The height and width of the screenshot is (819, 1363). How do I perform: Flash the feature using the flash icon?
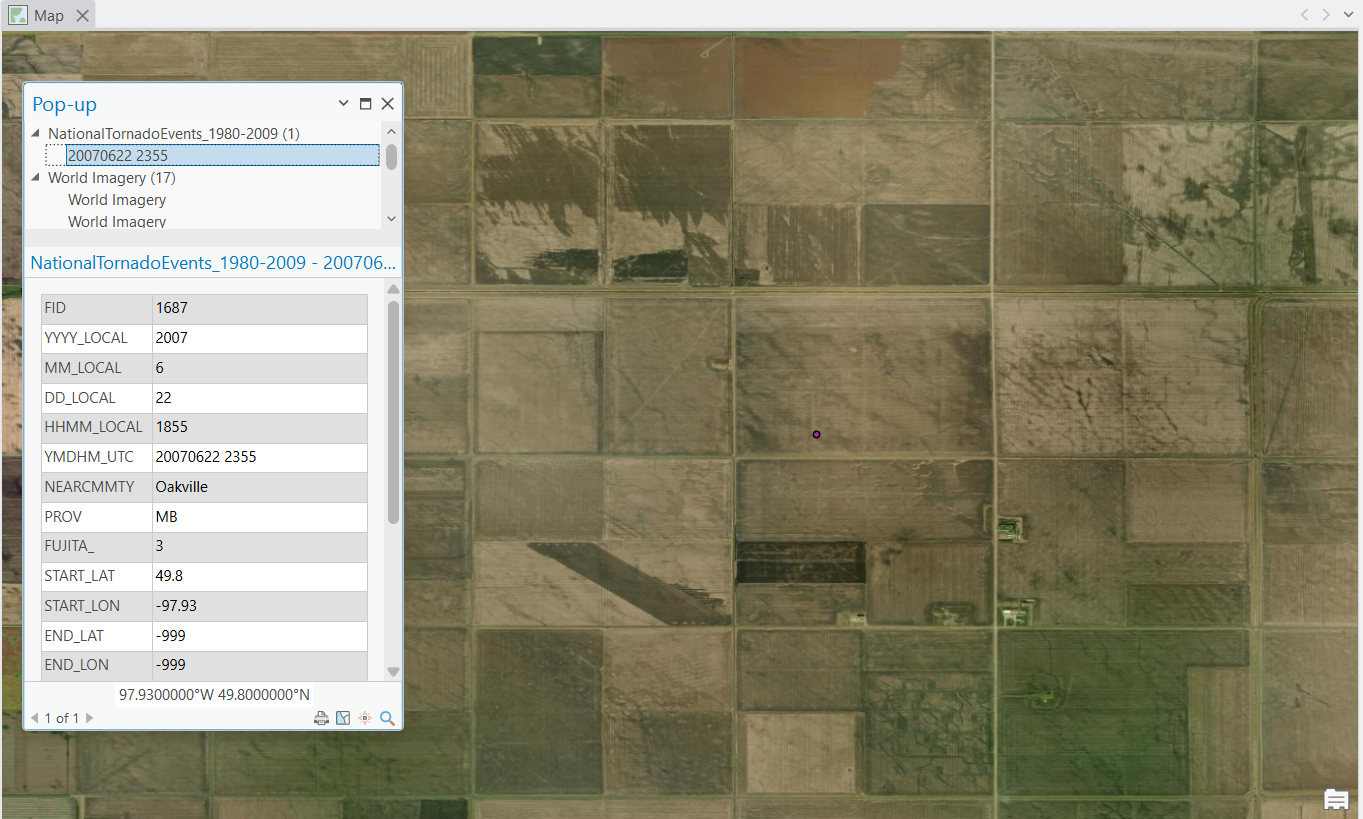point(365,718)
